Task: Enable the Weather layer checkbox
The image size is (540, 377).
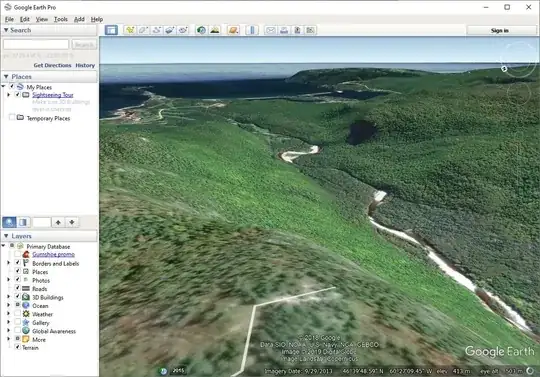Action: (x=18, y=314)
